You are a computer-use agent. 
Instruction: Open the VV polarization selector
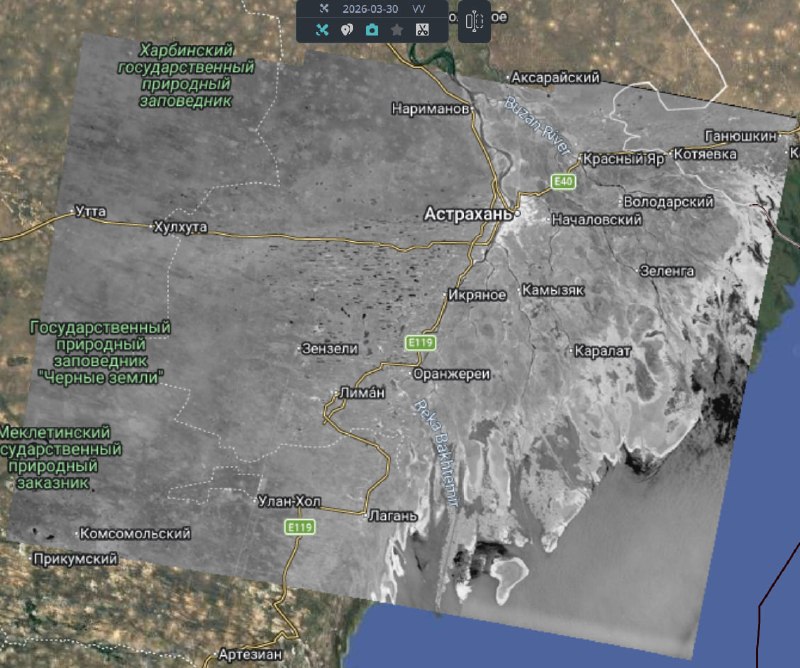[420, 8]
